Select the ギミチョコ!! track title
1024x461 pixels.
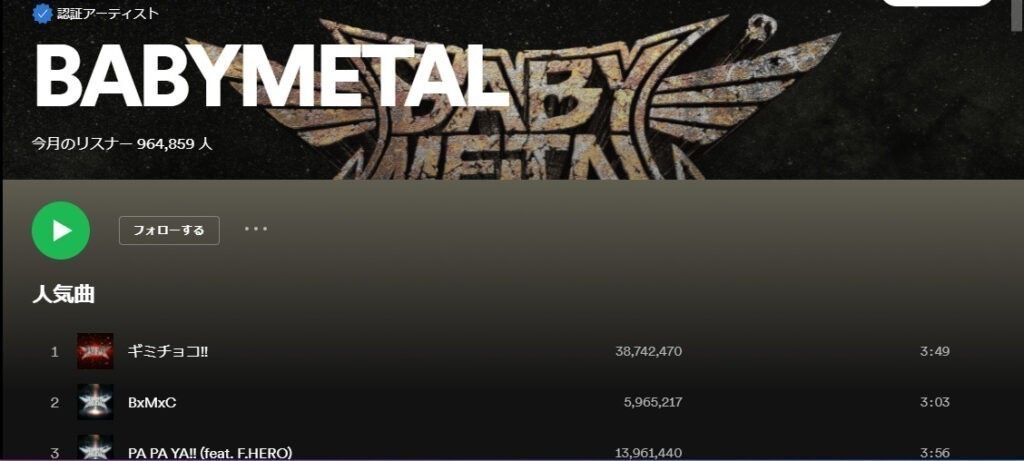(x=168, y=351)
